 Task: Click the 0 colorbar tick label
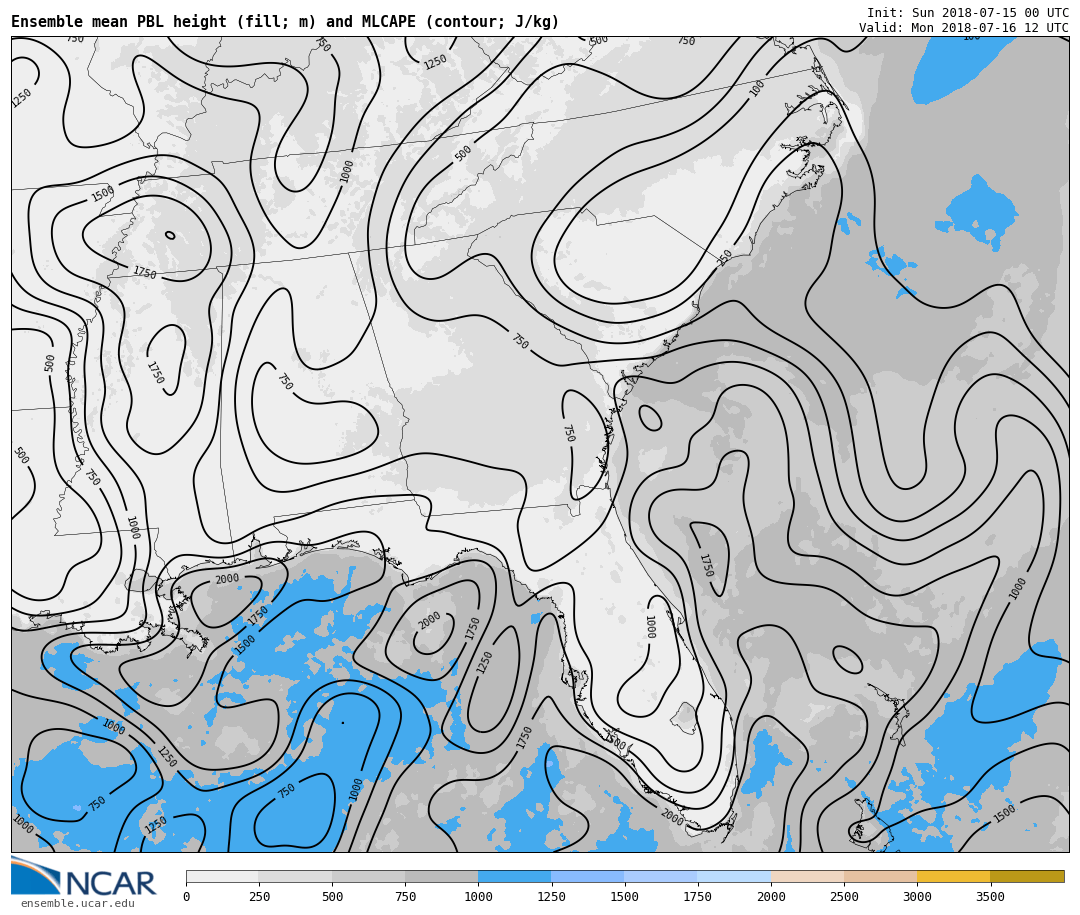pyautogui.click(x=186, y=897)
